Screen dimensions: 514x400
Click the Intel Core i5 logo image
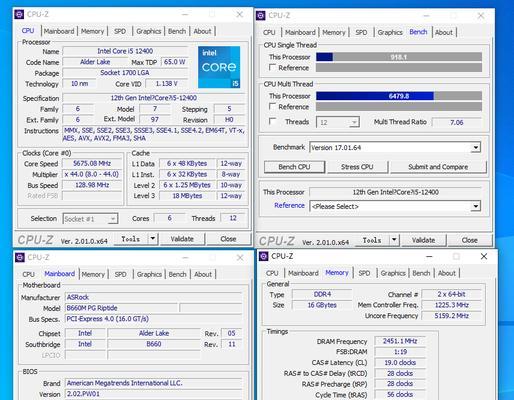tap(219, 67)
